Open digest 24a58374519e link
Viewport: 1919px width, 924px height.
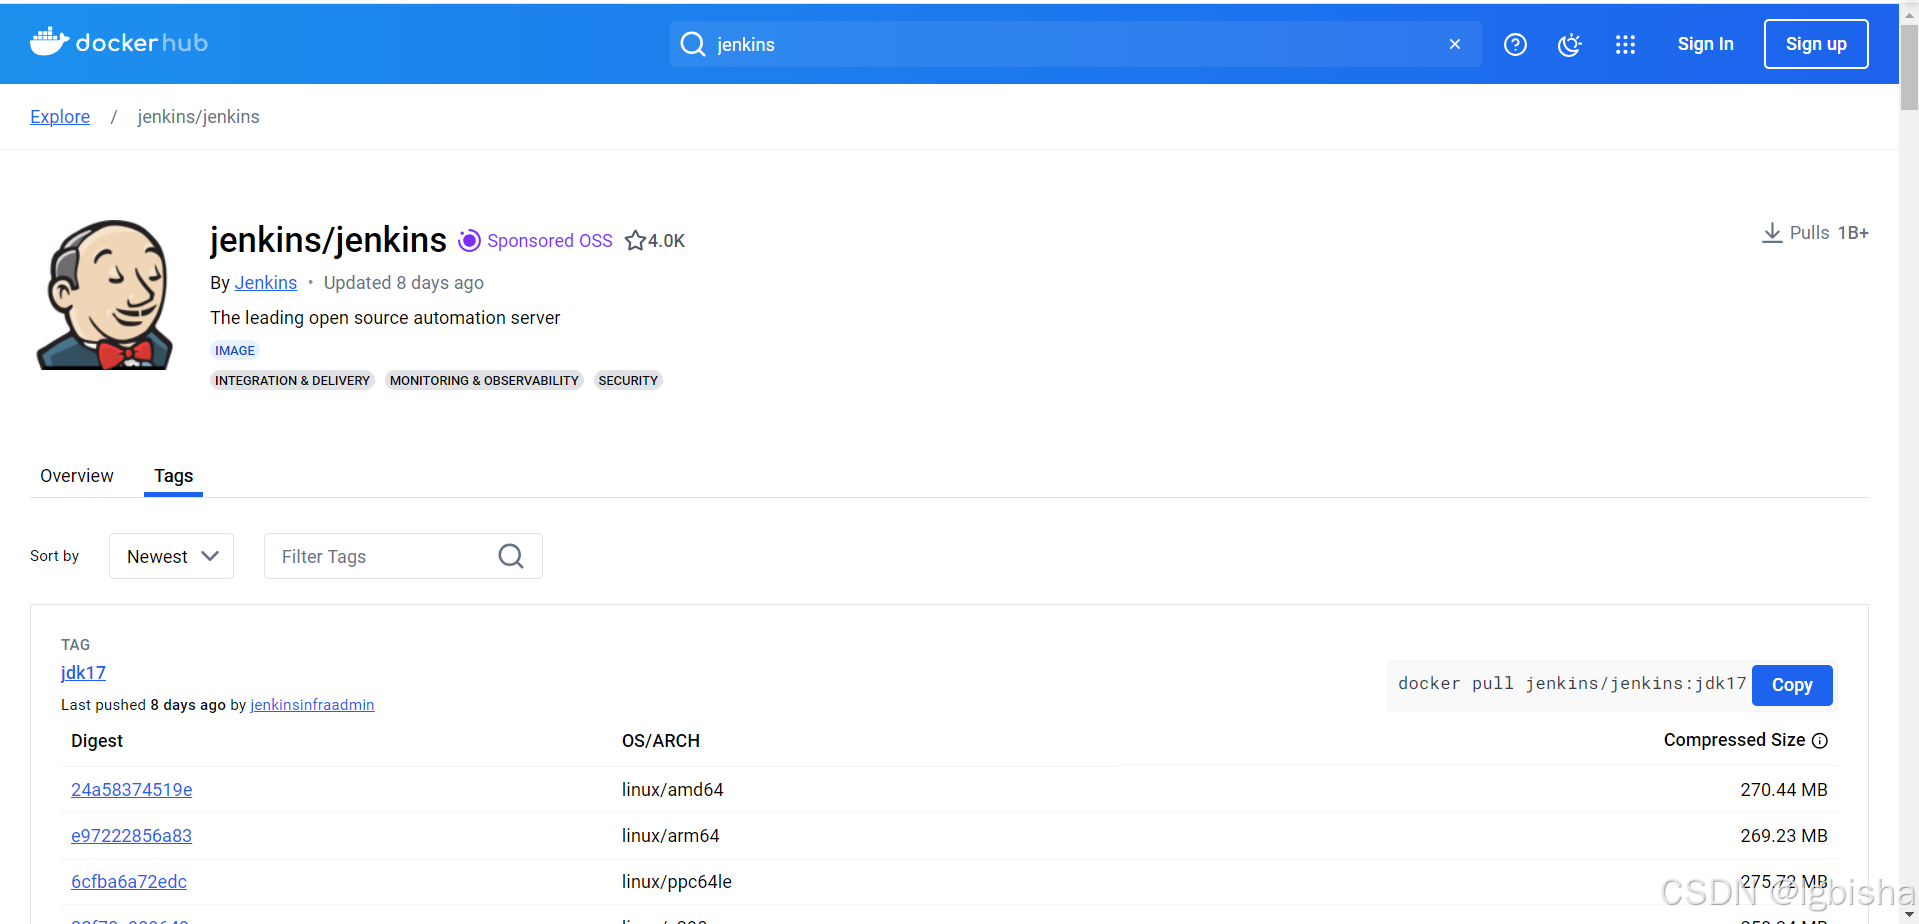132,790
